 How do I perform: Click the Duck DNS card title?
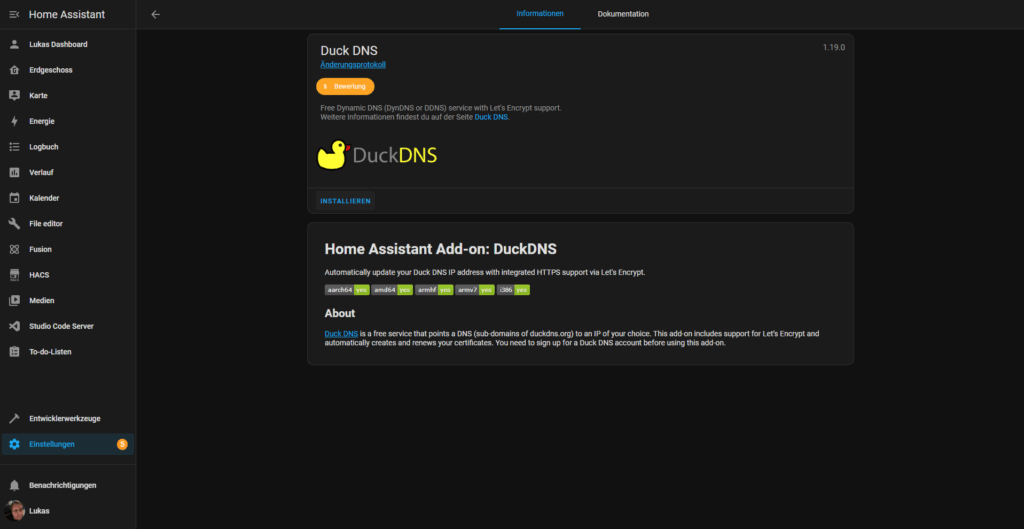click(349, 50)
